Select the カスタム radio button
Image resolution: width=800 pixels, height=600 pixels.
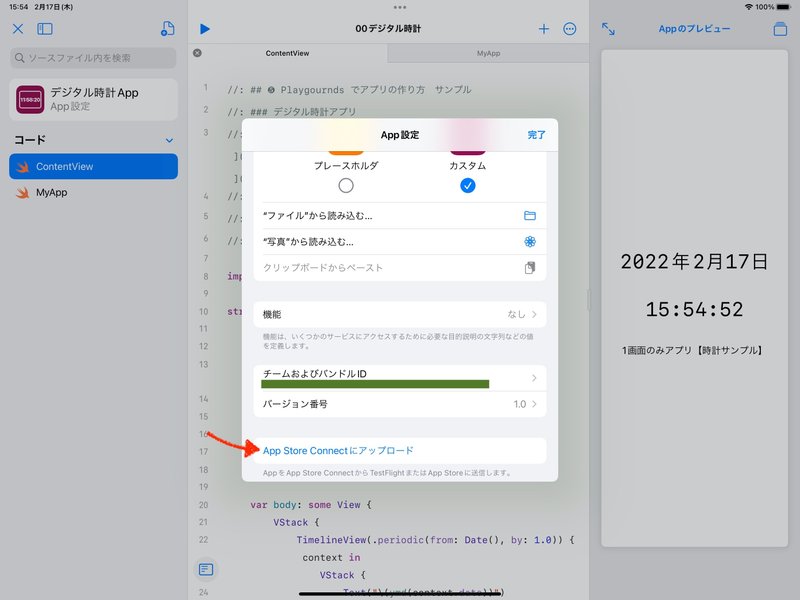click(x=468, y=186)
